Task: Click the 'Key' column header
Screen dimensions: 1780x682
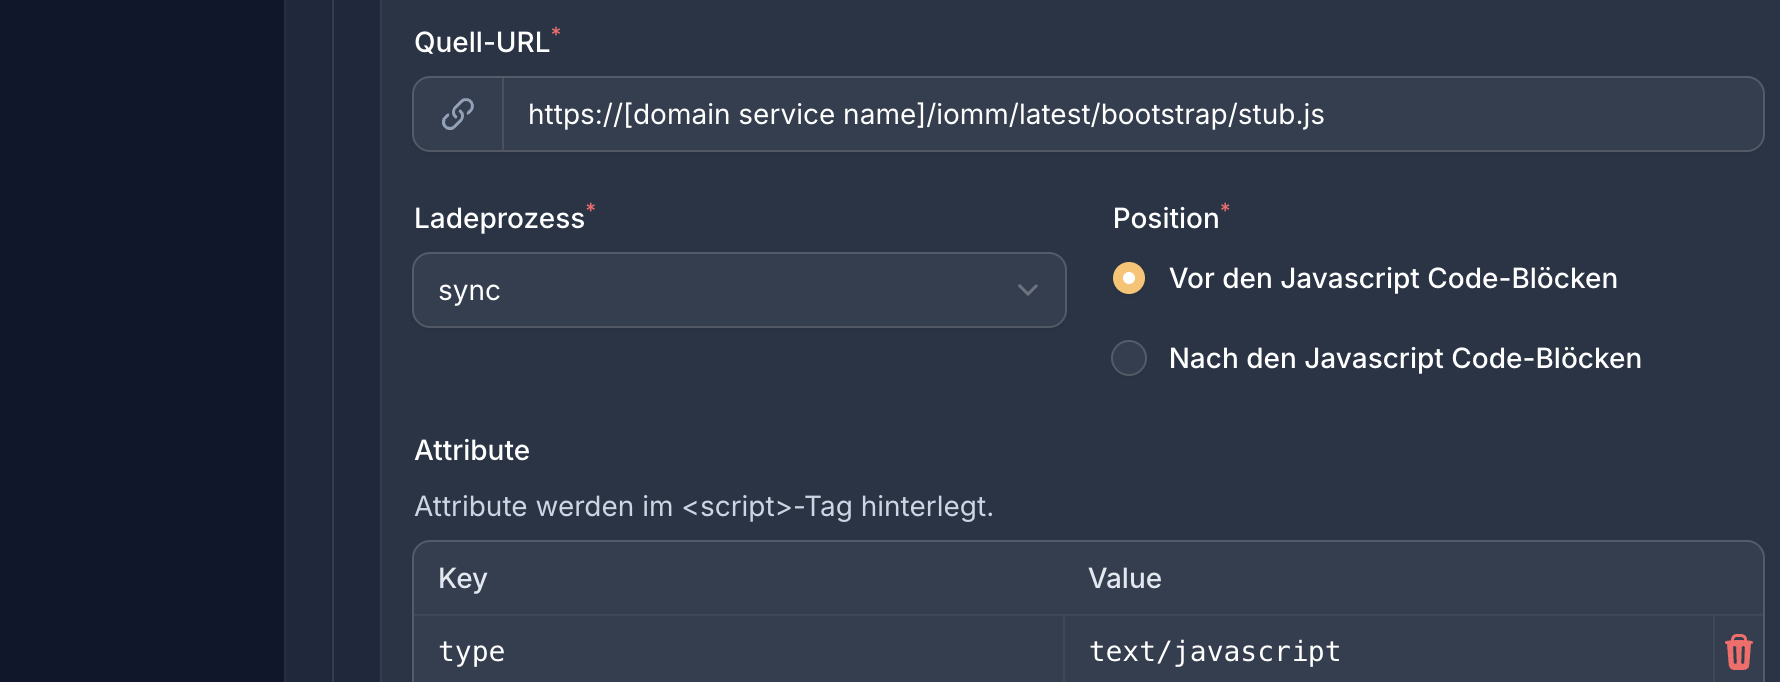Action: coord(463,578)
